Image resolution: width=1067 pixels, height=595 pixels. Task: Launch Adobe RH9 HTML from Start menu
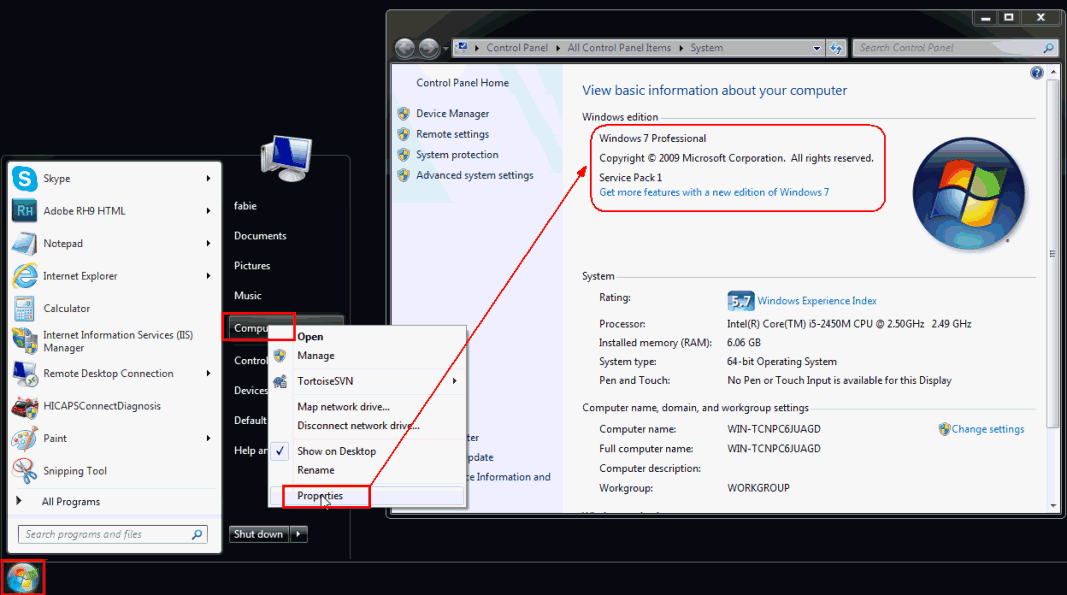tap(84, 211)
